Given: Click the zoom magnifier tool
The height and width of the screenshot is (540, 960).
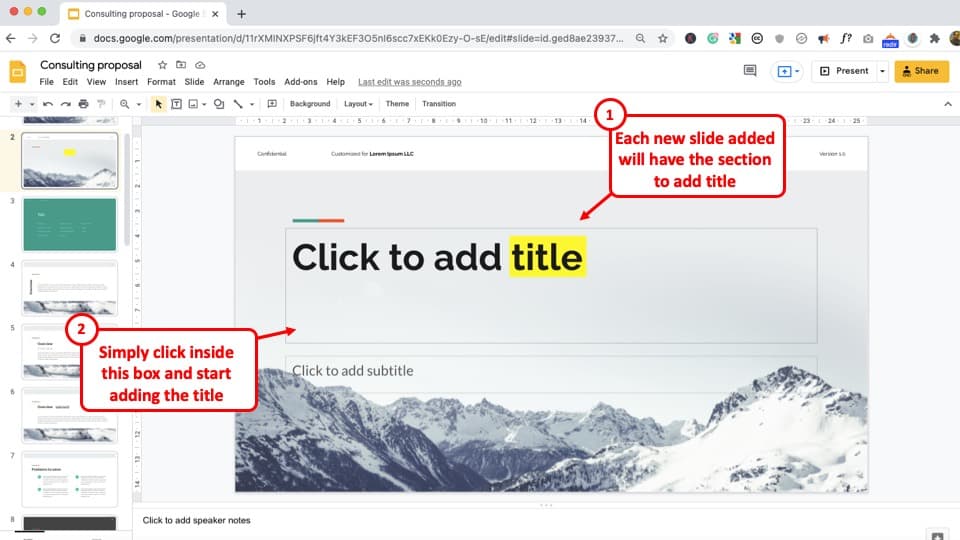Looking at the screenshot, I should tap(125, 104).
